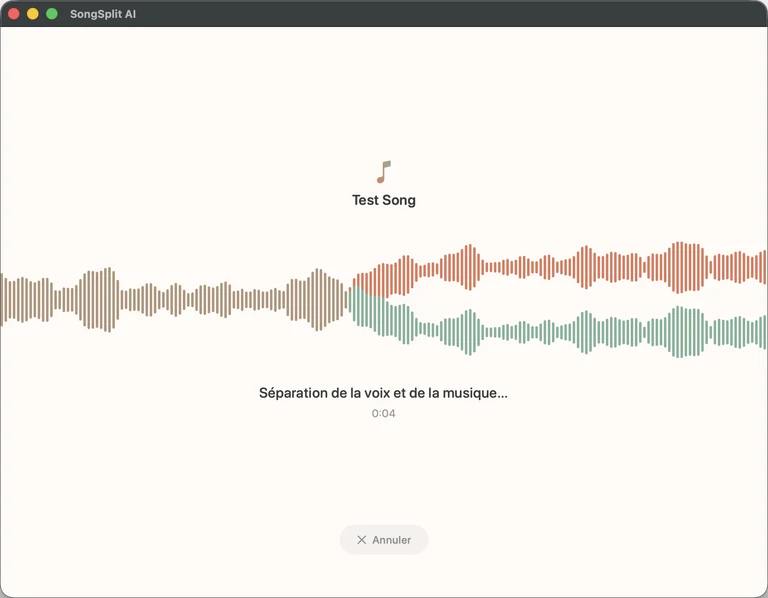
Task: Click the elapsed time 0:04 label
Action: 384,413
